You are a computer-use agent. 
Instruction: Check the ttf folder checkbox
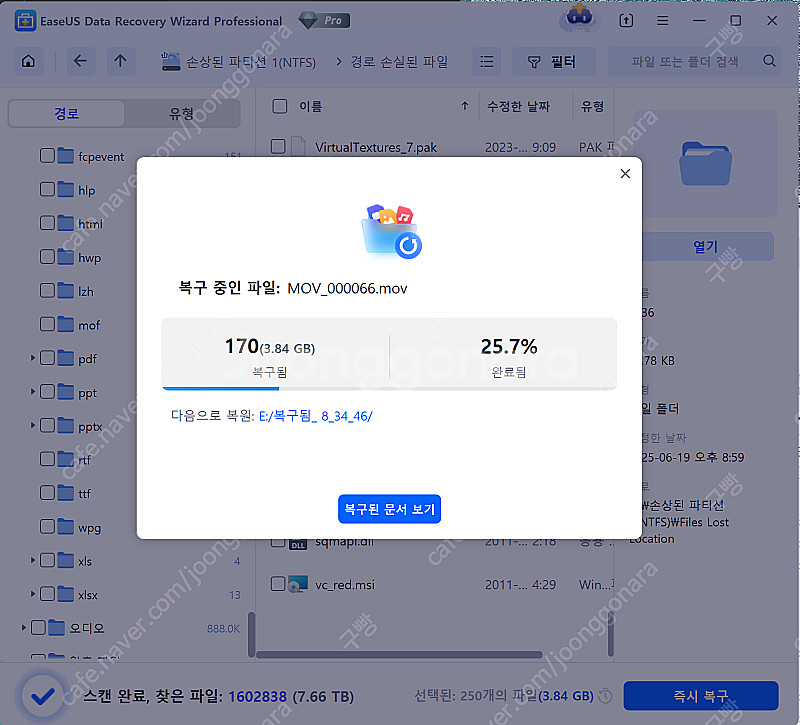pyautogui.click(x=47, y=492)
